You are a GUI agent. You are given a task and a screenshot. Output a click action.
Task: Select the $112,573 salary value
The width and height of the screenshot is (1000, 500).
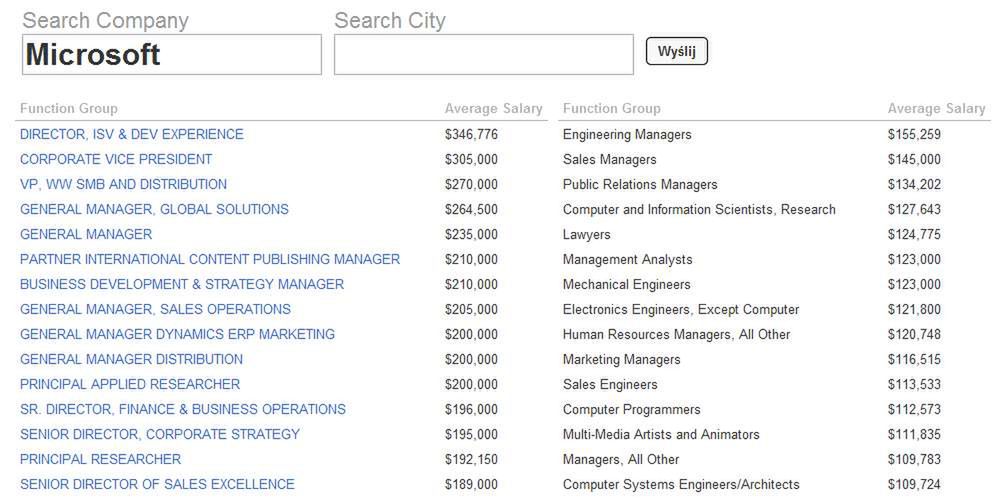[914, 409]
